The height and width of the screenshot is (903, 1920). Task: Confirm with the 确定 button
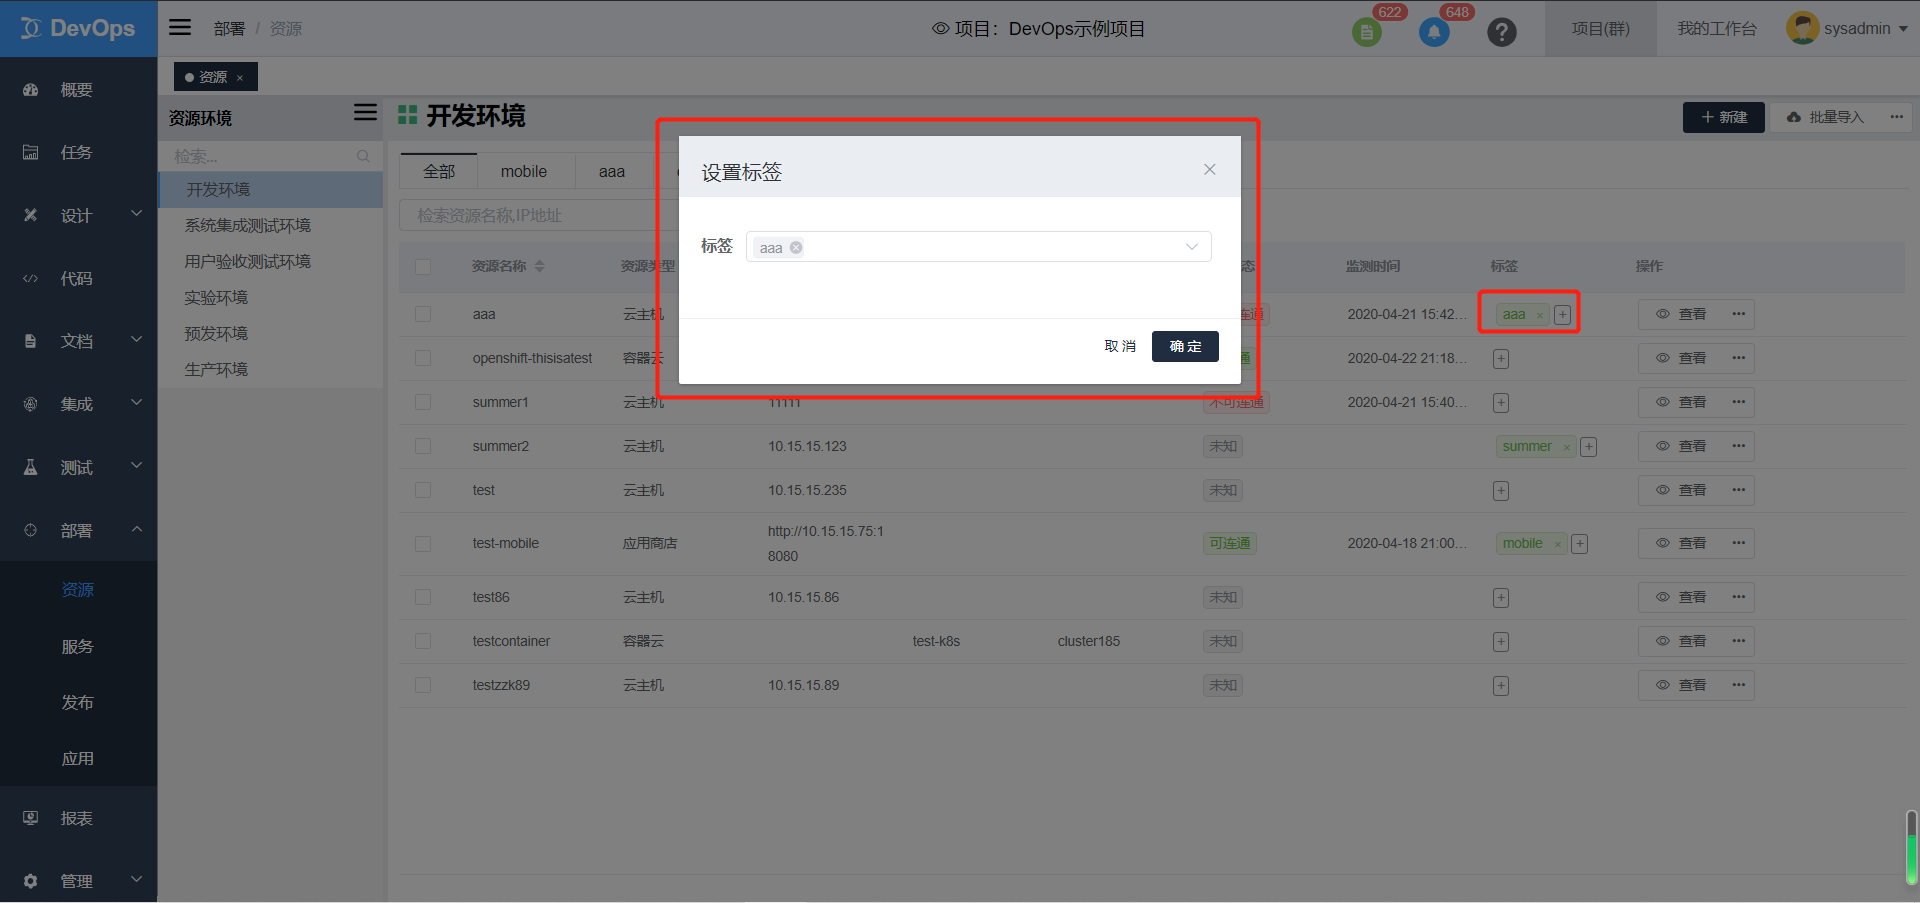pos(1185,346)
